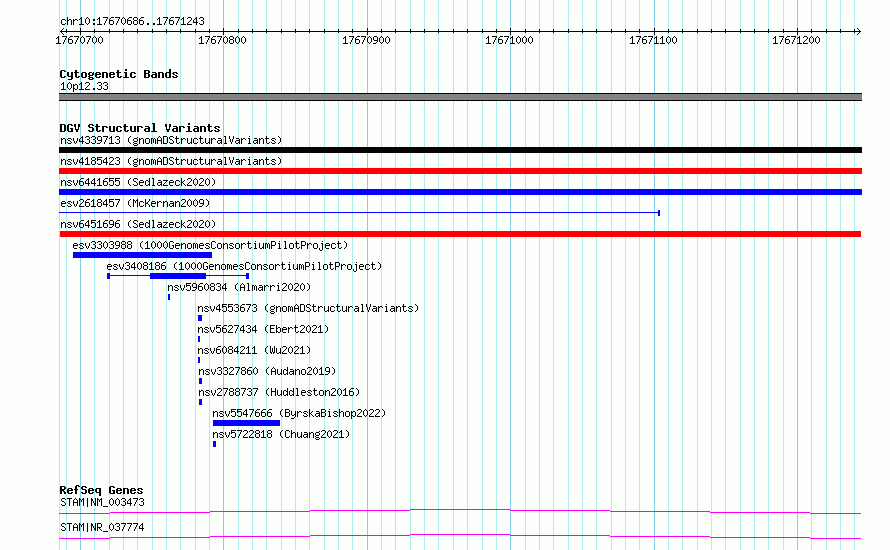The image size is (890, 550).
Task: Click nsv5722818 (Chuang2021) label
Action: click(281, 434)
